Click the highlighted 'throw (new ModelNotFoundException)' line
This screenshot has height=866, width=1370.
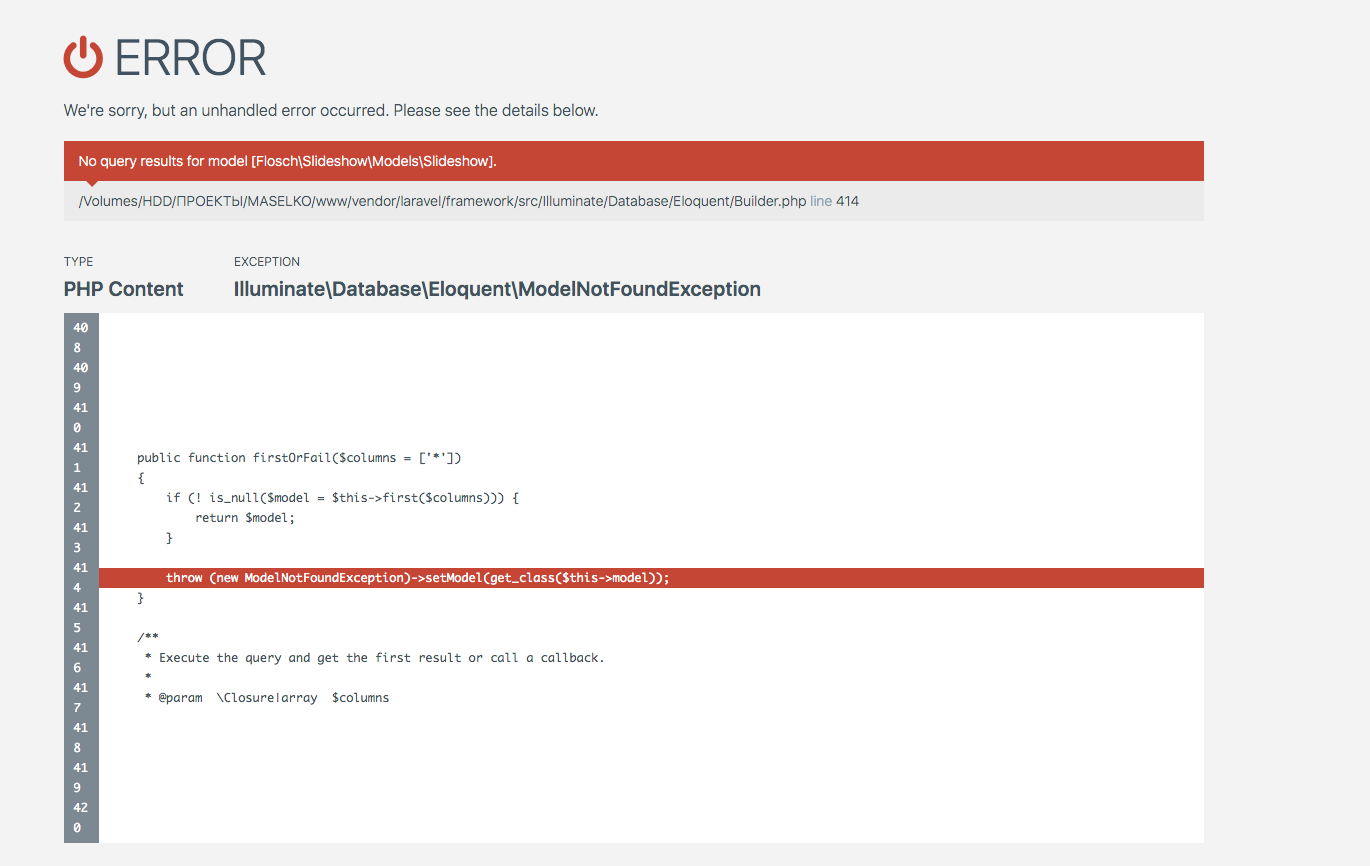pos(651,578)
